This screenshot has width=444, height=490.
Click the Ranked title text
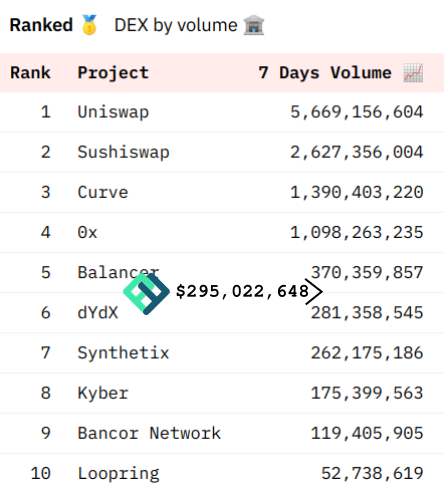(x=41, y=25)
